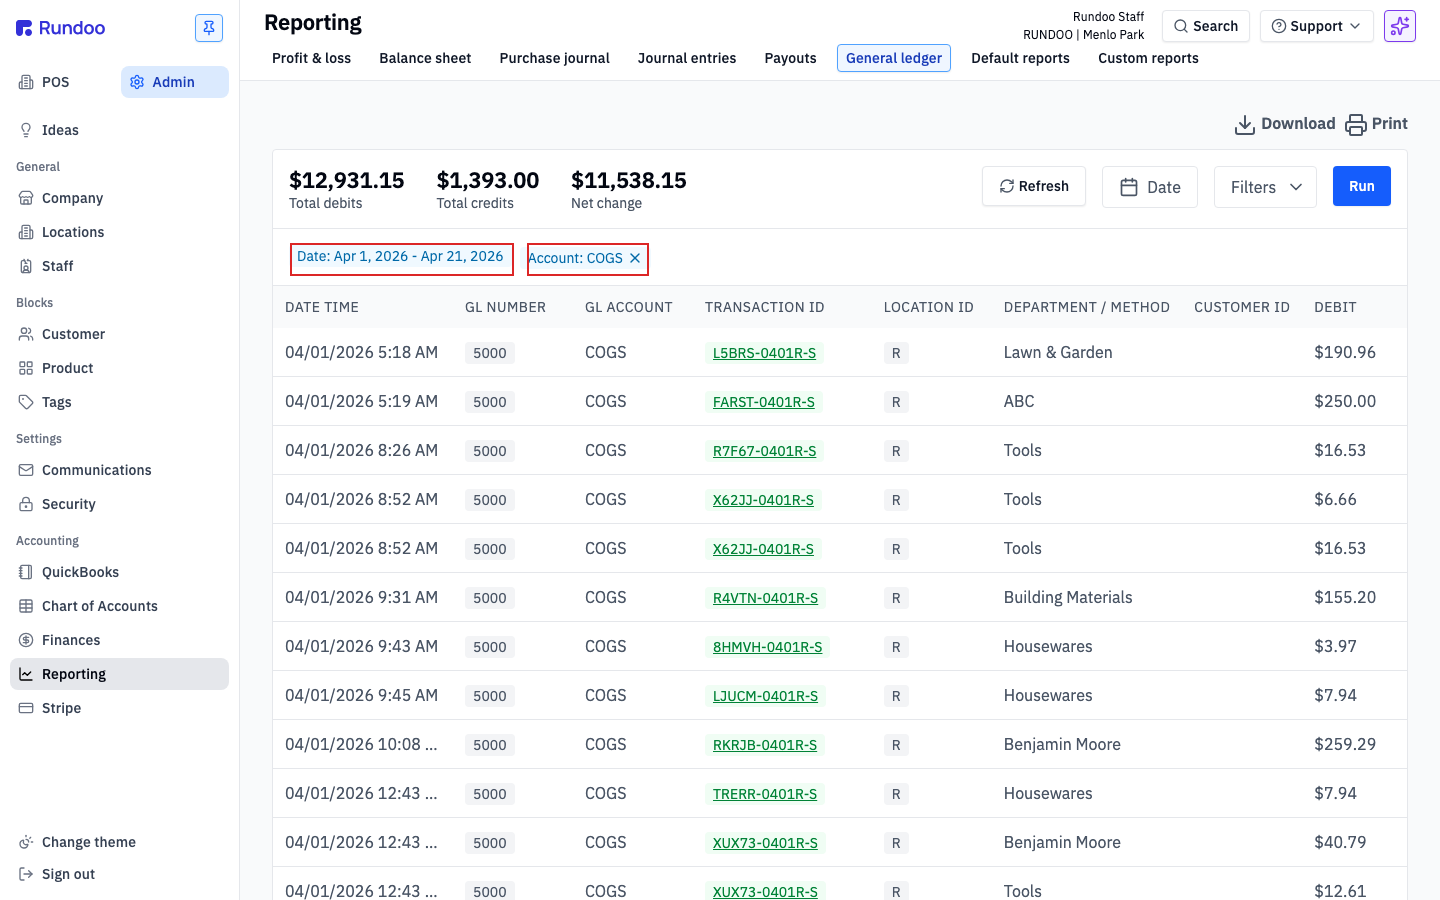Open the Support dropdown
1440x900 pixels.
1316,26
